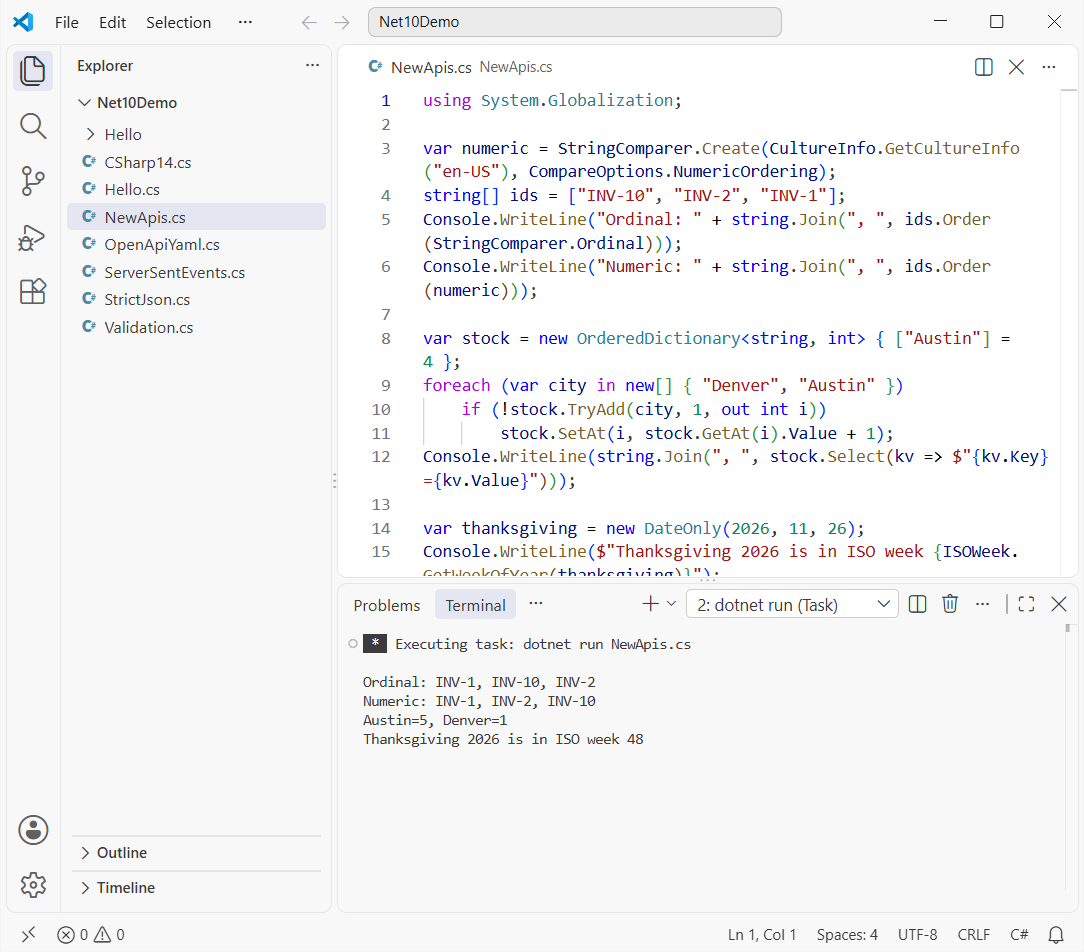The image size is (1084, 952).
Task: Change language mode C#
Action: point(1019,935)
